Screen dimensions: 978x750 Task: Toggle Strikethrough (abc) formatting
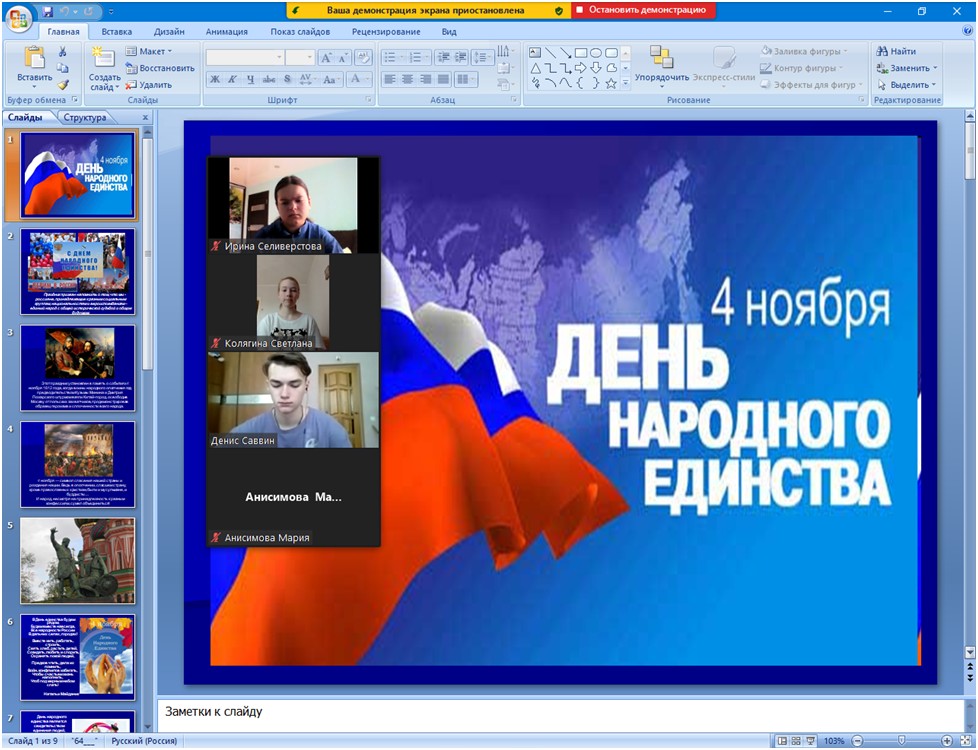click(269, 79)
